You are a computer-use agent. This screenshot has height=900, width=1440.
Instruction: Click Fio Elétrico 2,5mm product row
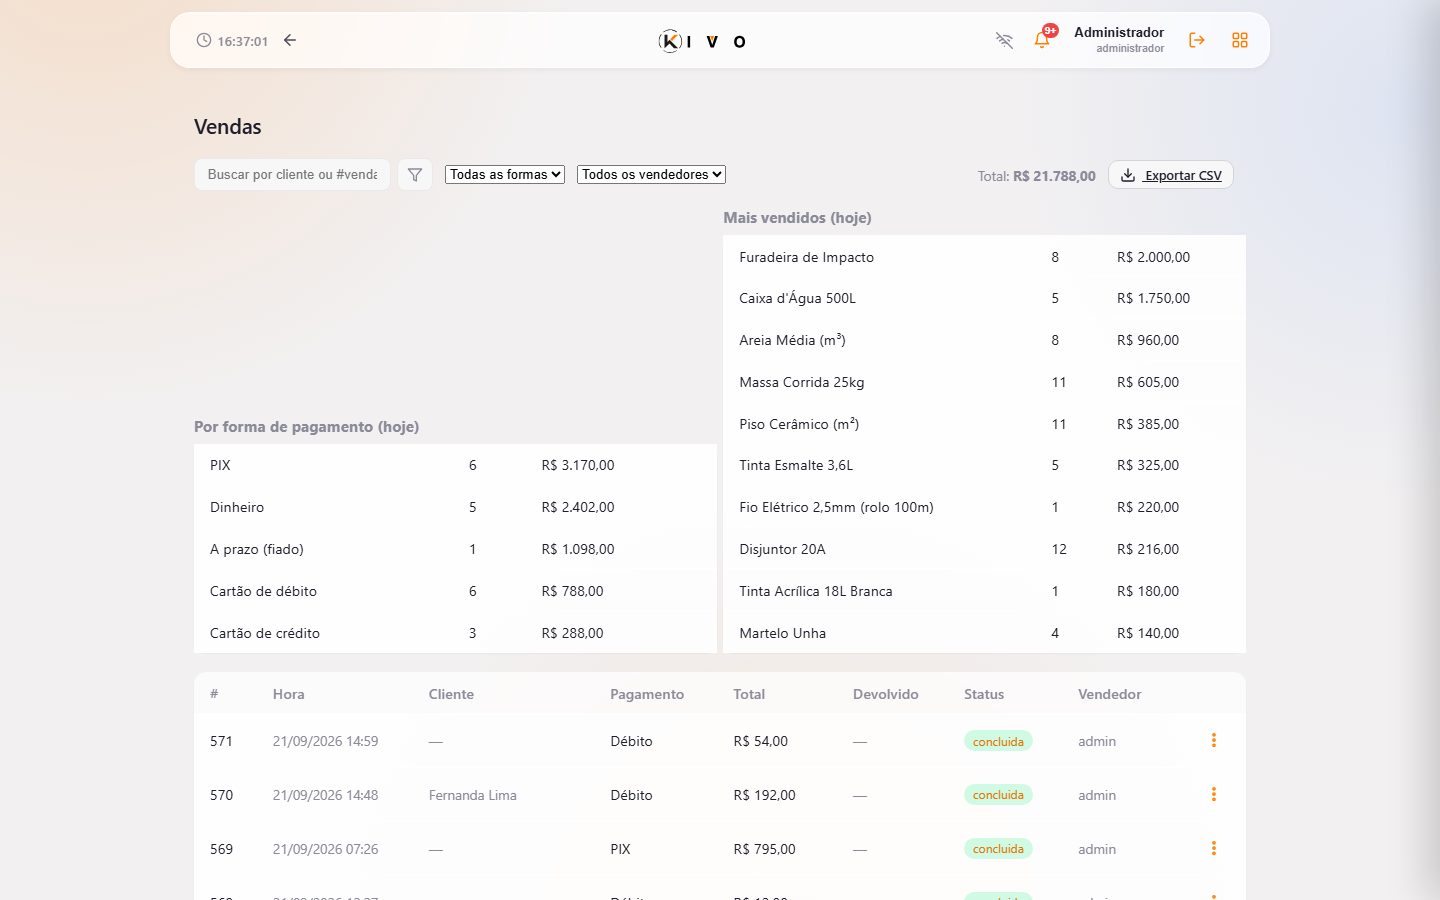click(984, 507)
